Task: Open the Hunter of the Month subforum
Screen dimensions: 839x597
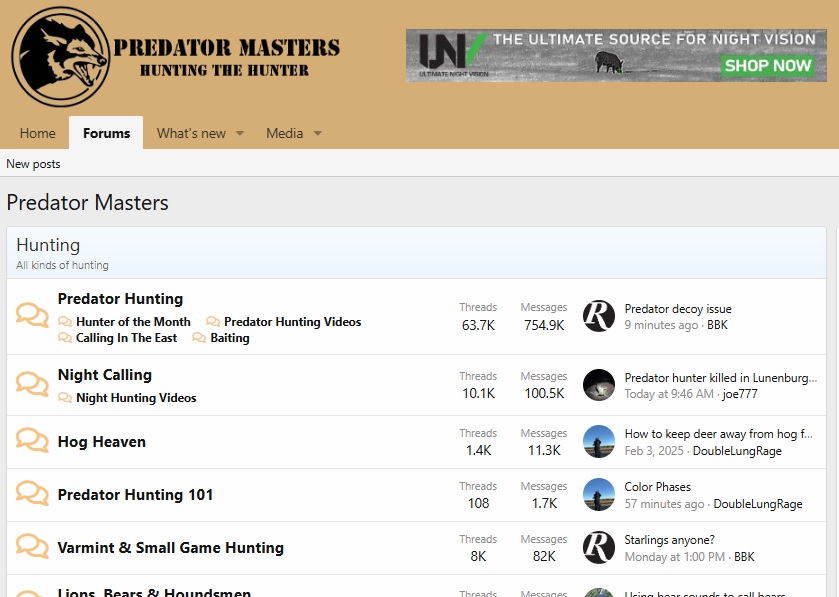Action: (x=133, y=322)
